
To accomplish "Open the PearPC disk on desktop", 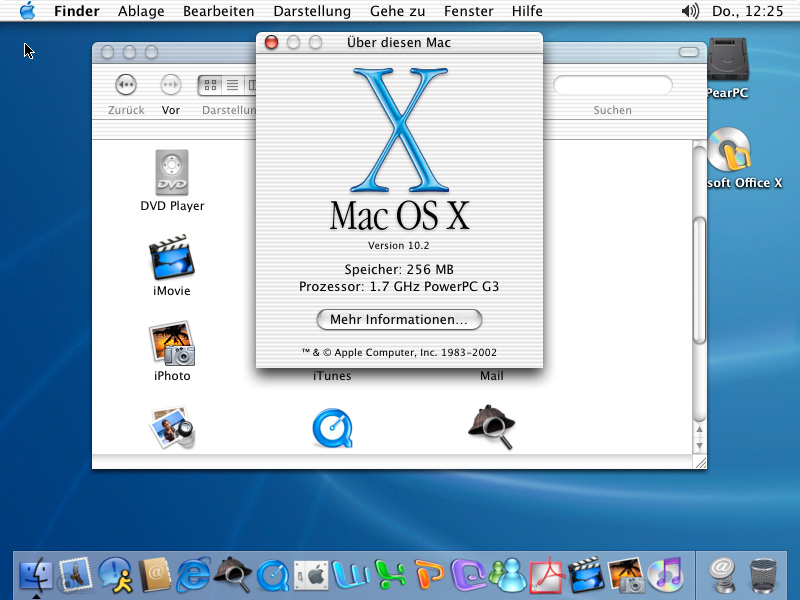I will [x=728, y=59].
